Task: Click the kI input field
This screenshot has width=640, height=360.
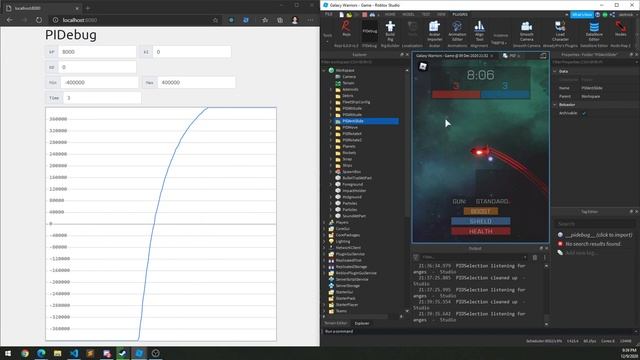Action: pos(191,52)
